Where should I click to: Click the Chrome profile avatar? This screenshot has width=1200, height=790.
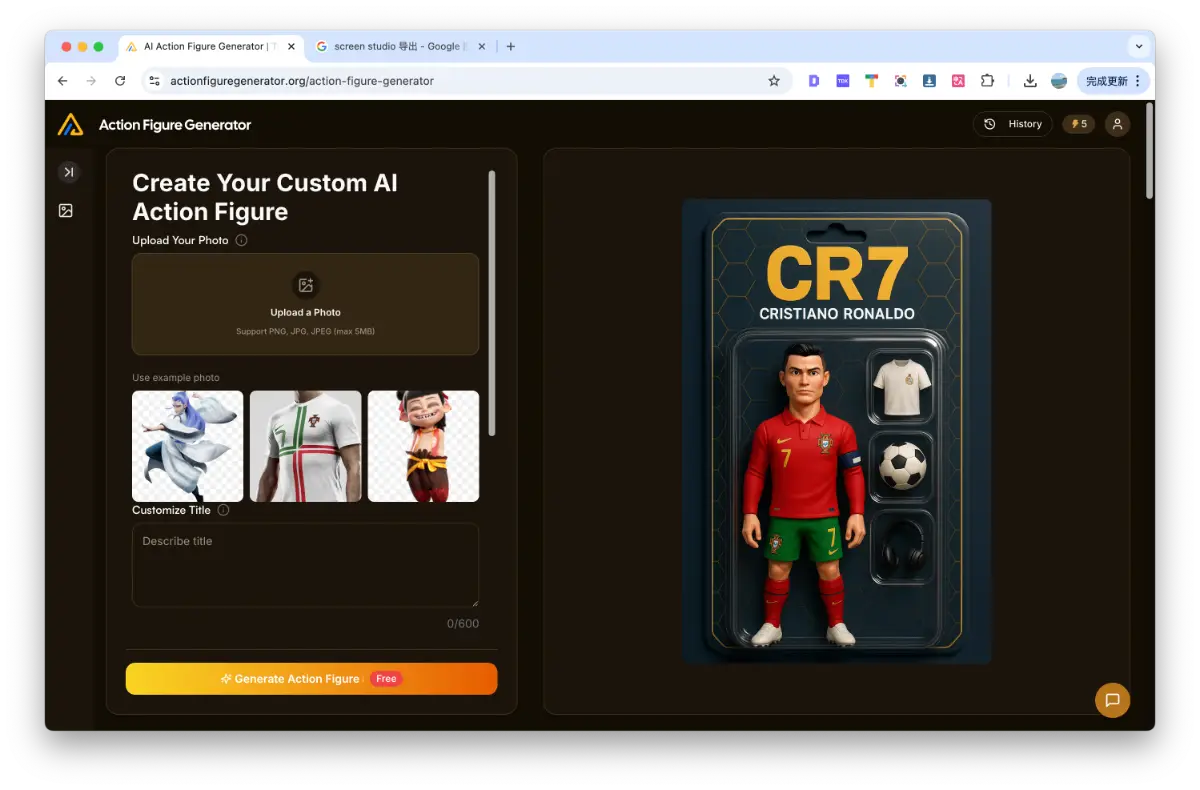coord(1059,81)
